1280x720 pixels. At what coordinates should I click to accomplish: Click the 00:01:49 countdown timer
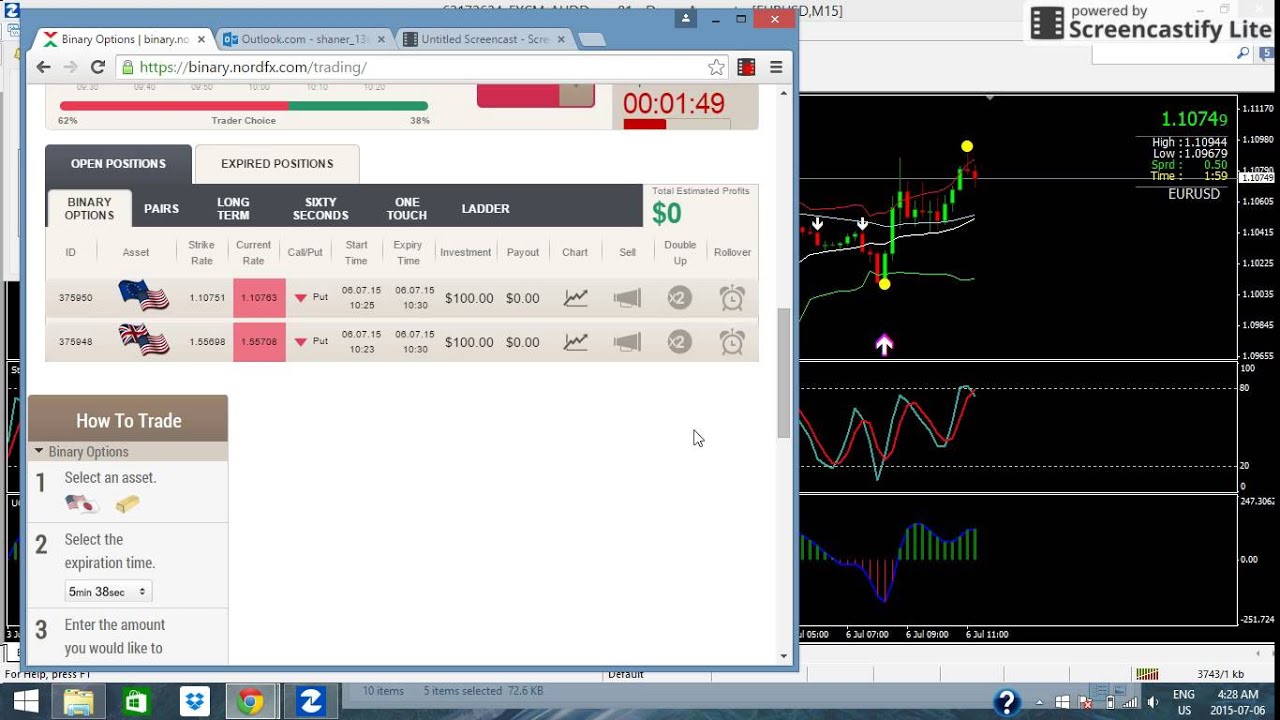(673, 103)
